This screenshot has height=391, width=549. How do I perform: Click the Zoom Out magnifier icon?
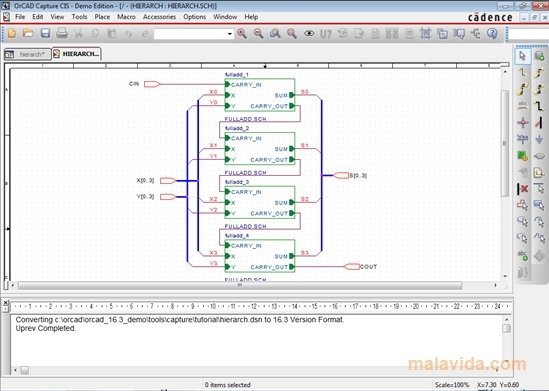pos(258,33)
